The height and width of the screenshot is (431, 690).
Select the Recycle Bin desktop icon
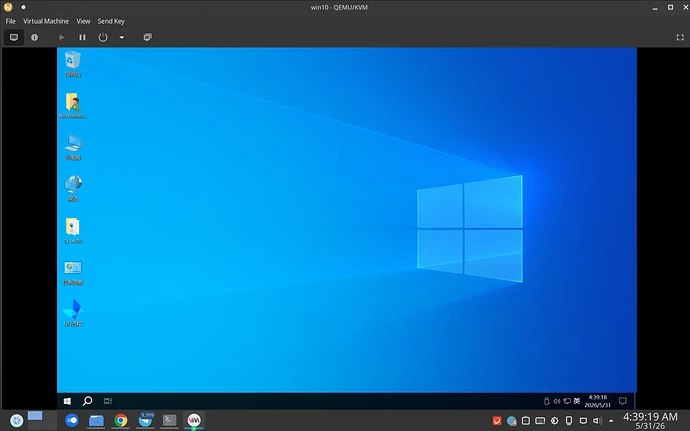[x=73, y=64]
